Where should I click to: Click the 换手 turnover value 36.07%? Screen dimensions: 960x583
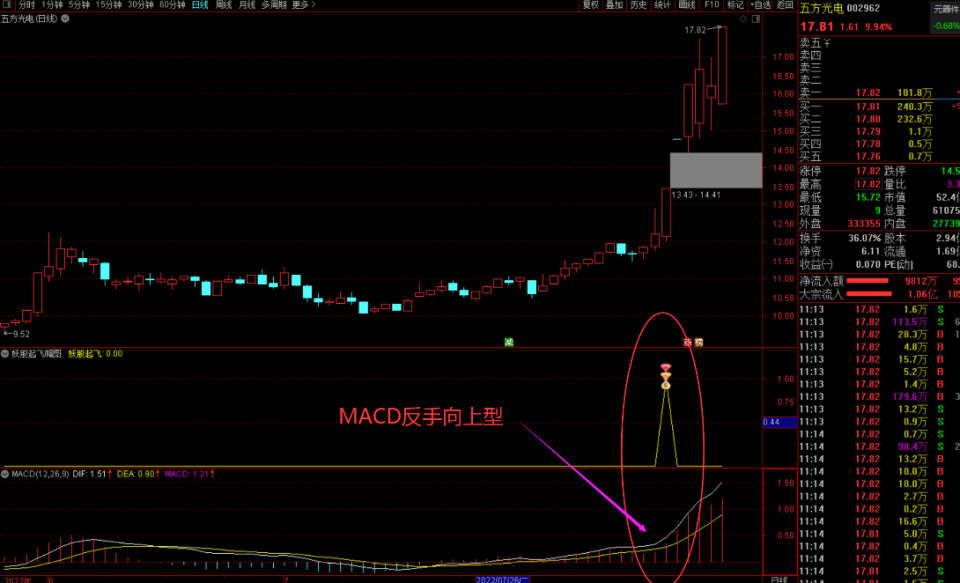point(864,238)
